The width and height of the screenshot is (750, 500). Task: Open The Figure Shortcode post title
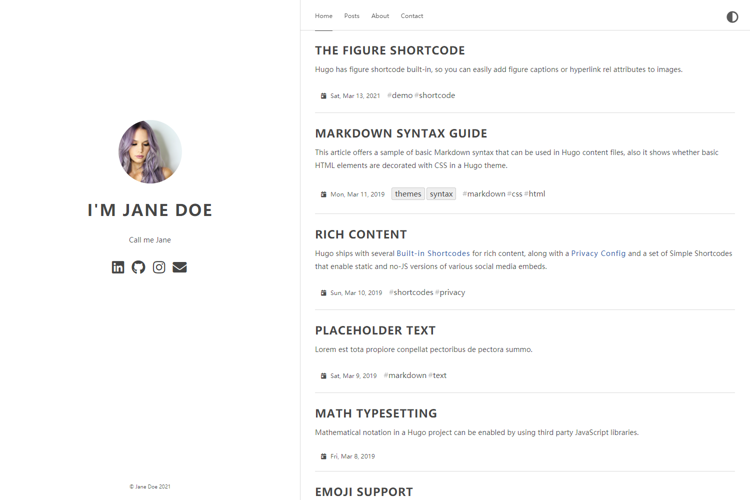389,50
